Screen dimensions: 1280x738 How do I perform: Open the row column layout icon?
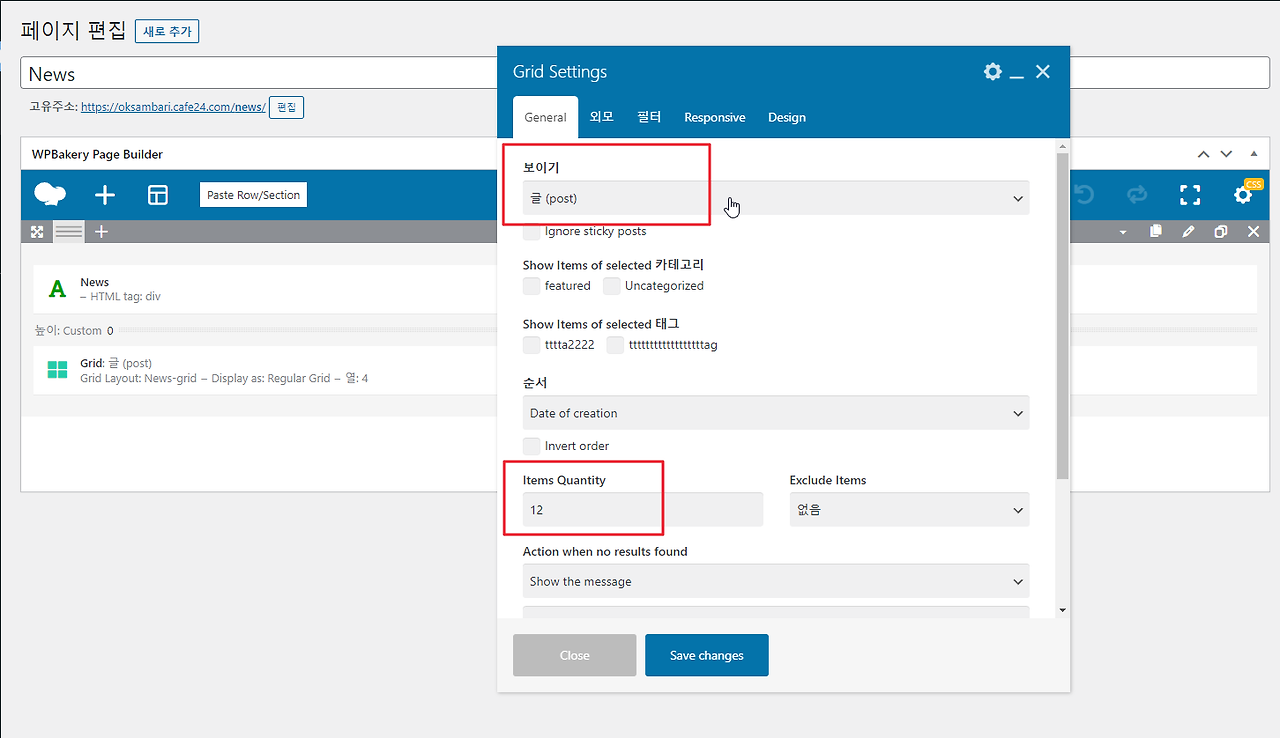click(x=69, y=232)
